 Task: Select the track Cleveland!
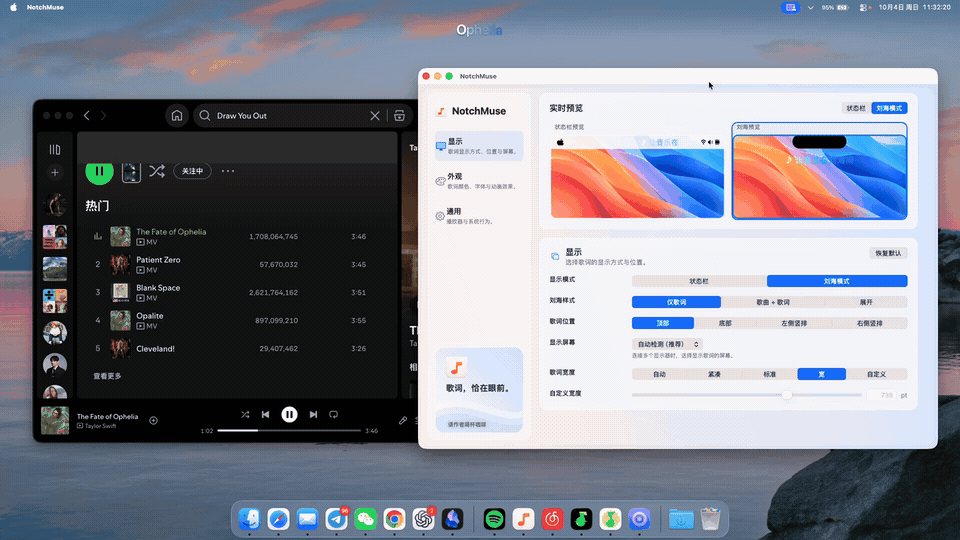[156, 348]
